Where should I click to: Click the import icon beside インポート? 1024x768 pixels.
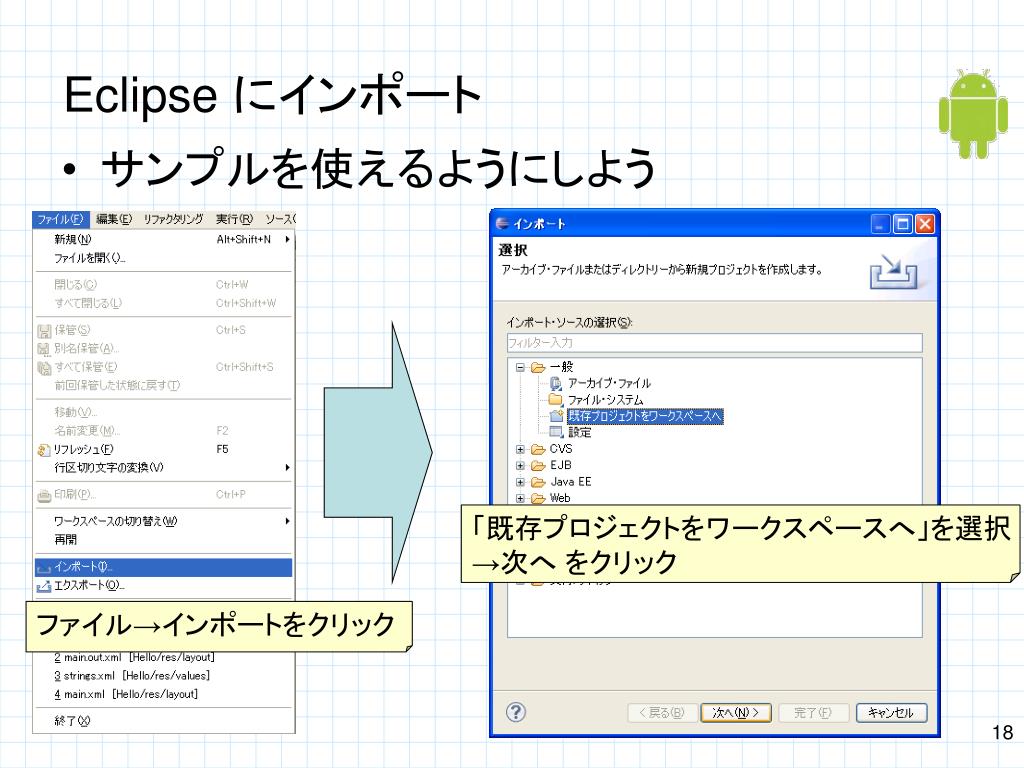click(x=44, y=569)
